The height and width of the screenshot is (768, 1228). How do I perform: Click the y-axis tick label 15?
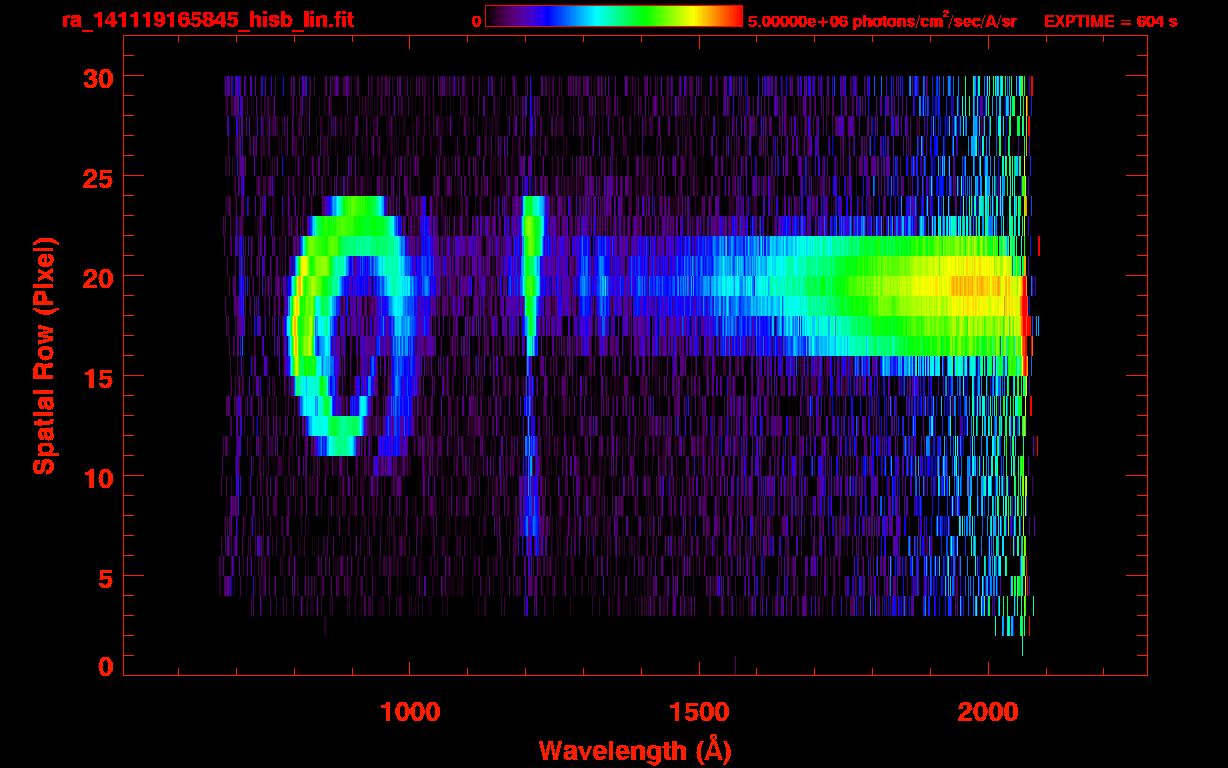[99, 377]
